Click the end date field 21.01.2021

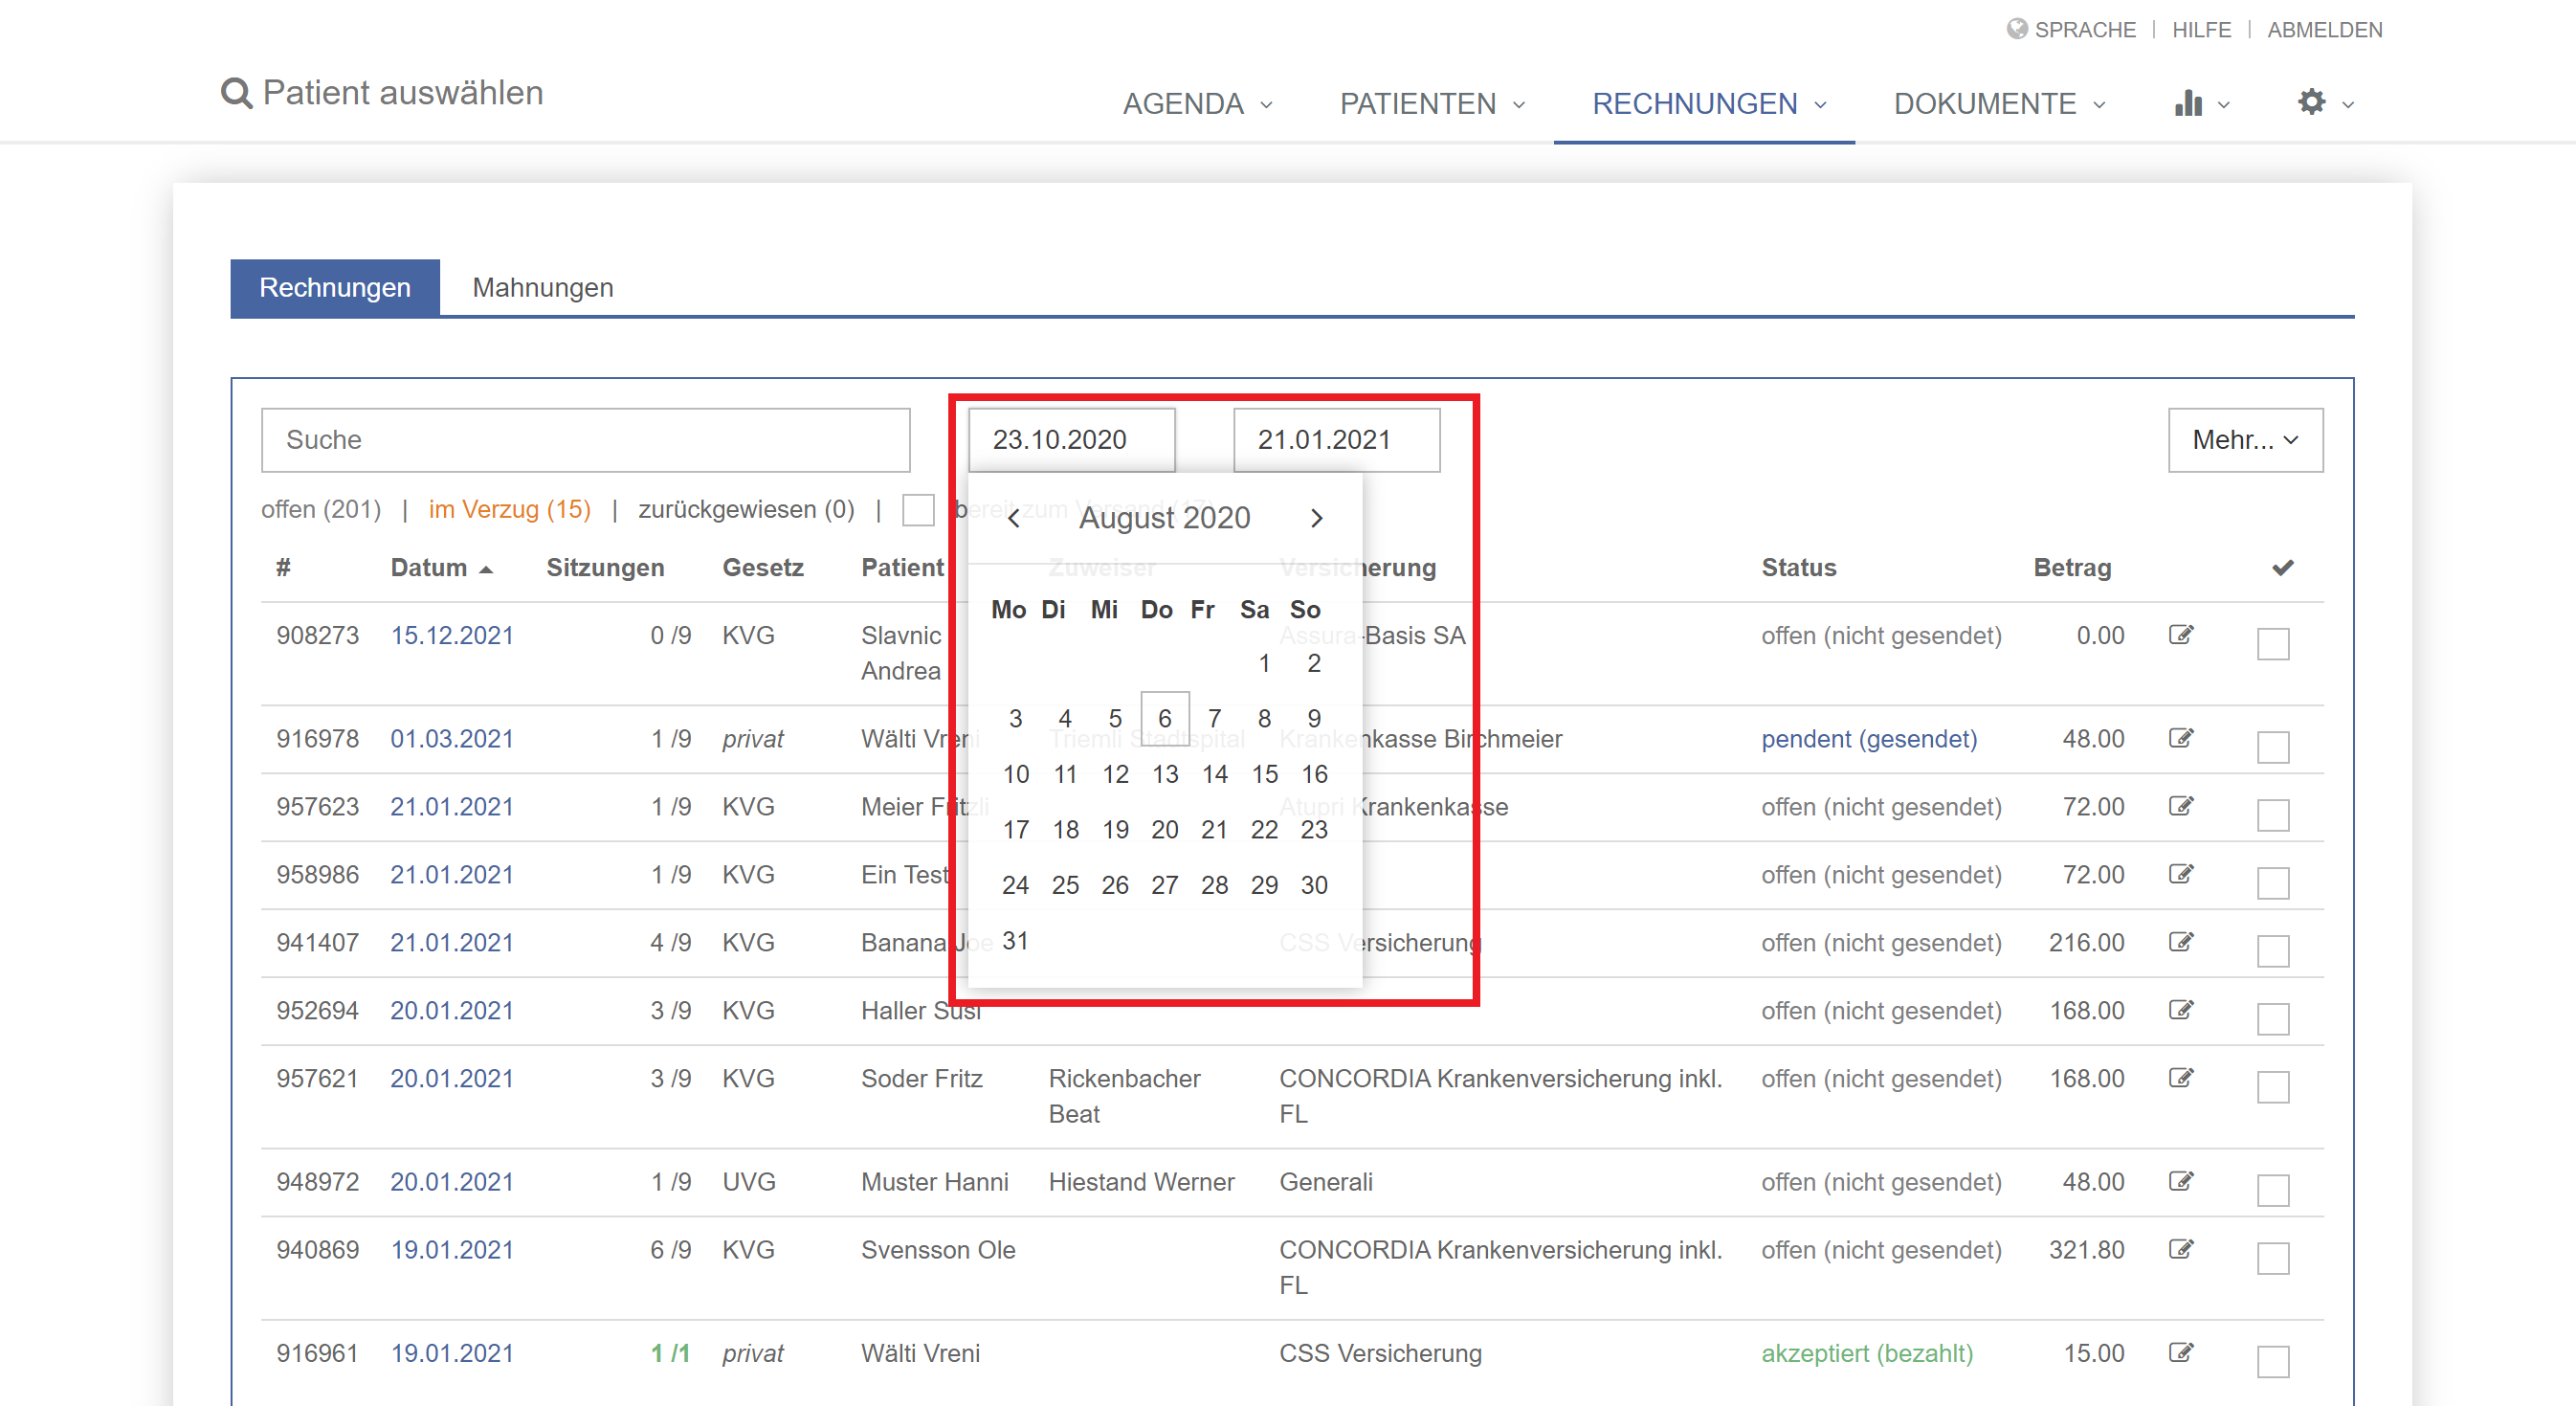(1336, 440)
